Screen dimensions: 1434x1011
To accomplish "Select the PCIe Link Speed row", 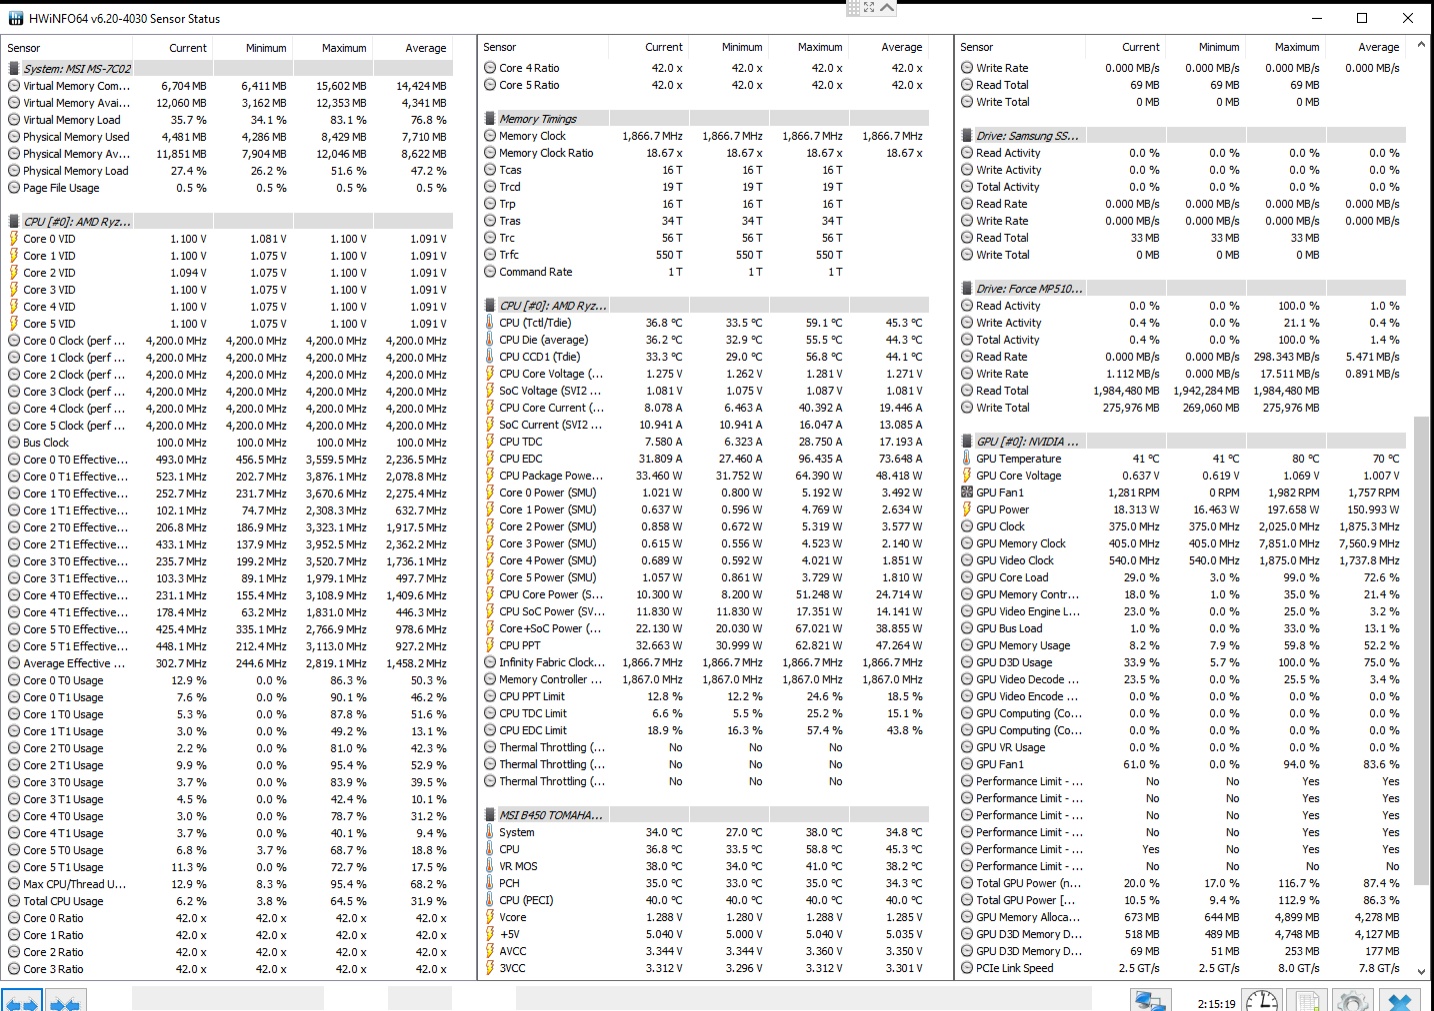I will 1181,968.
